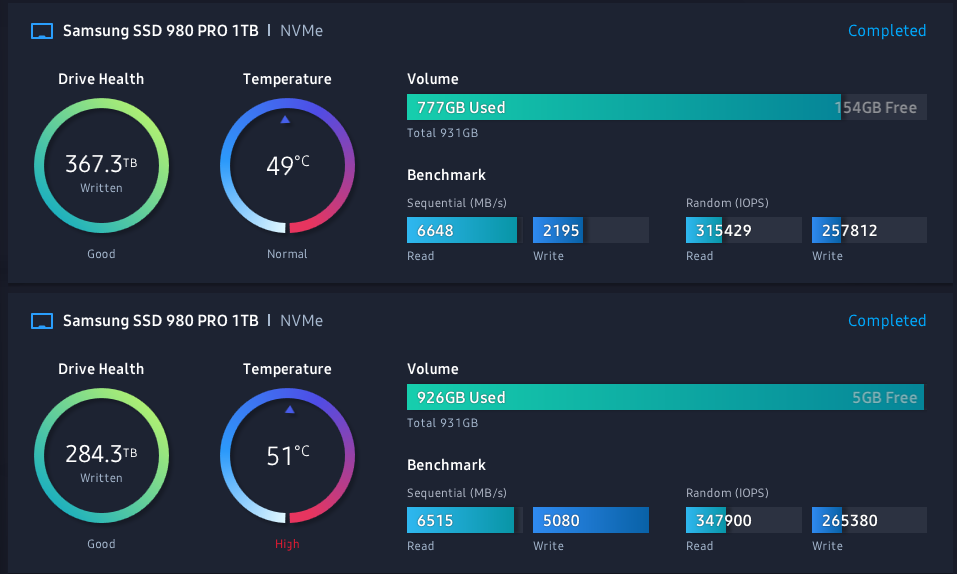Click the Completed link for the 777GB-used drive
Image resolution: width=957 pixels, height=574 pixels.
point(887,31)
